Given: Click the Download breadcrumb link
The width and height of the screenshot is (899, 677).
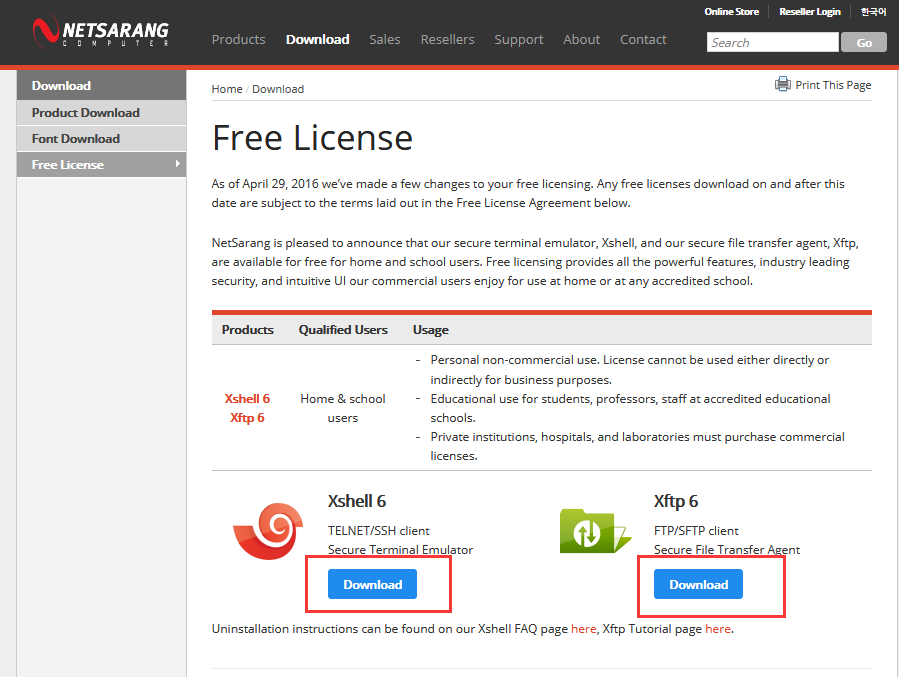Looking at the screenshot, I should click(278, 89).
